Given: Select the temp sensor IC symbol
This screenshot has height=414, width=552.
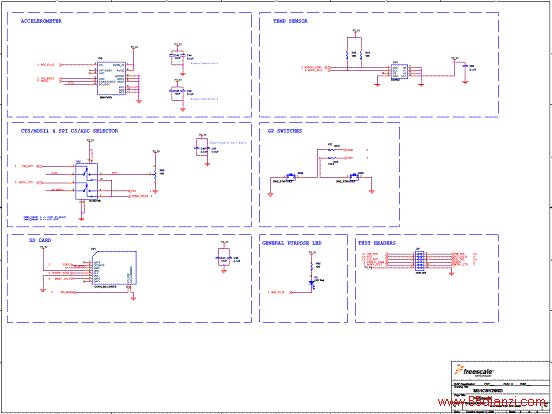Looking at the screenshot, I should [400, 71].
